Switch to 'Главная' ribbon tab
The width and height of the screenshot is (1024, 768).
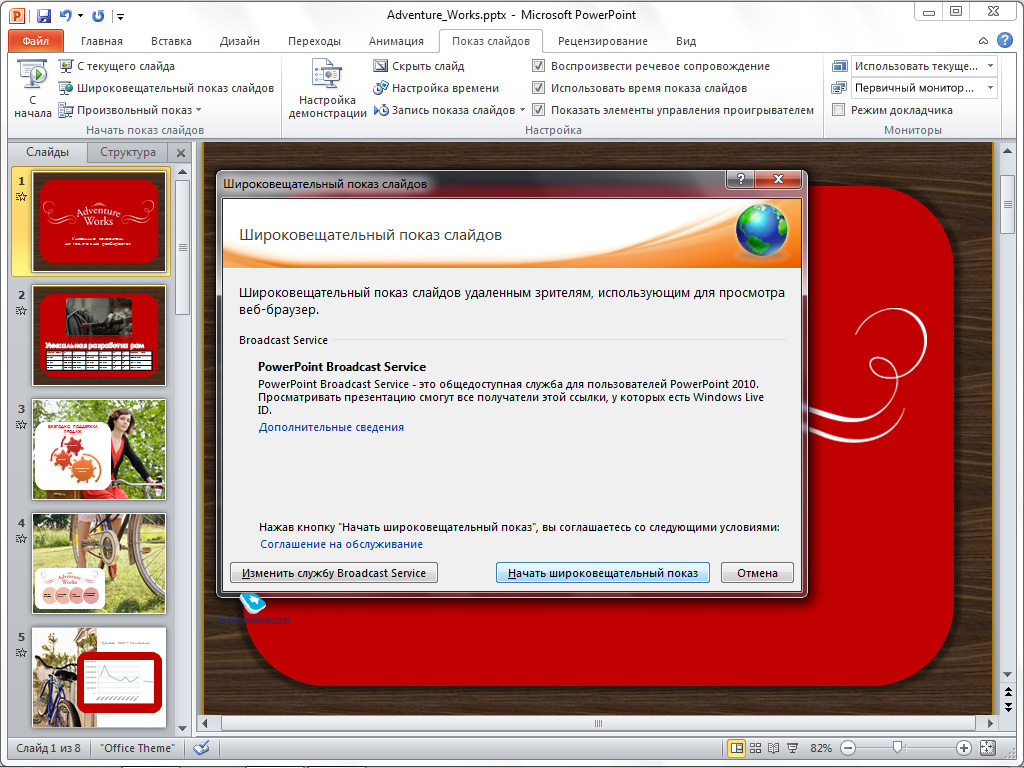click(102, 41)
